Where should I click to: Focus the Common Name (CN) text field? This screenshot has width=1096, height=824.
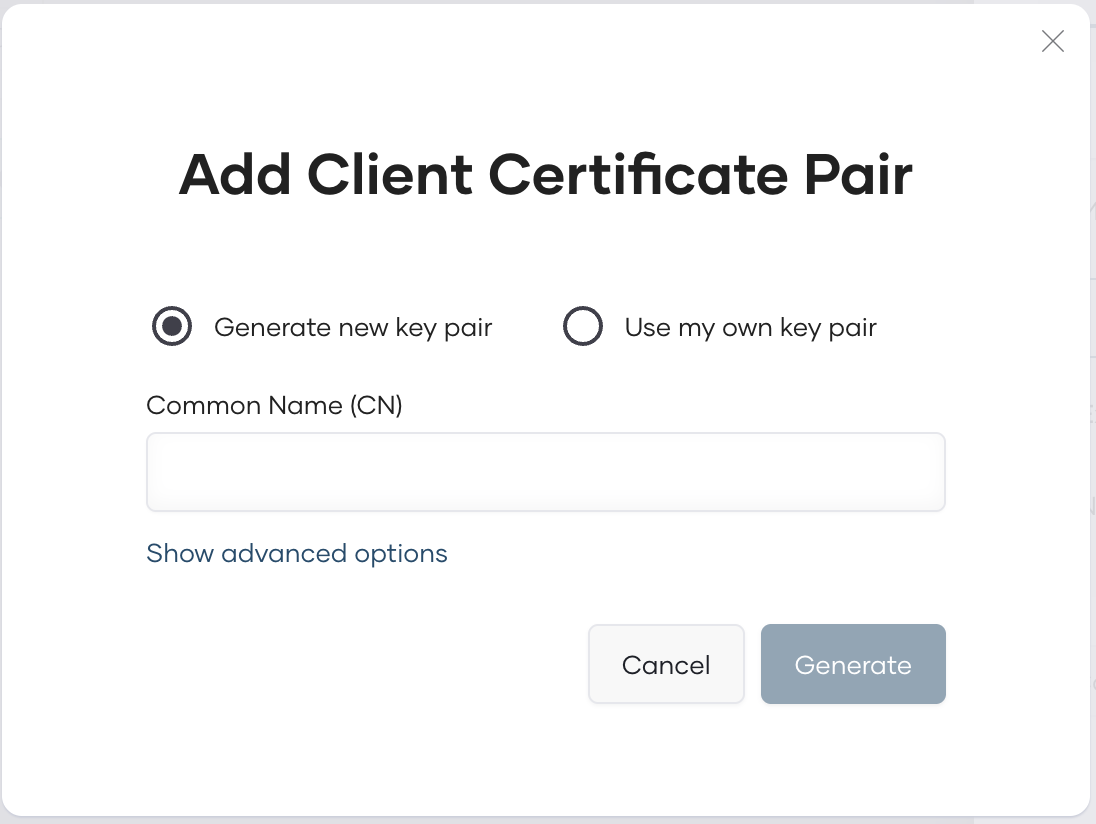point(545,472)
